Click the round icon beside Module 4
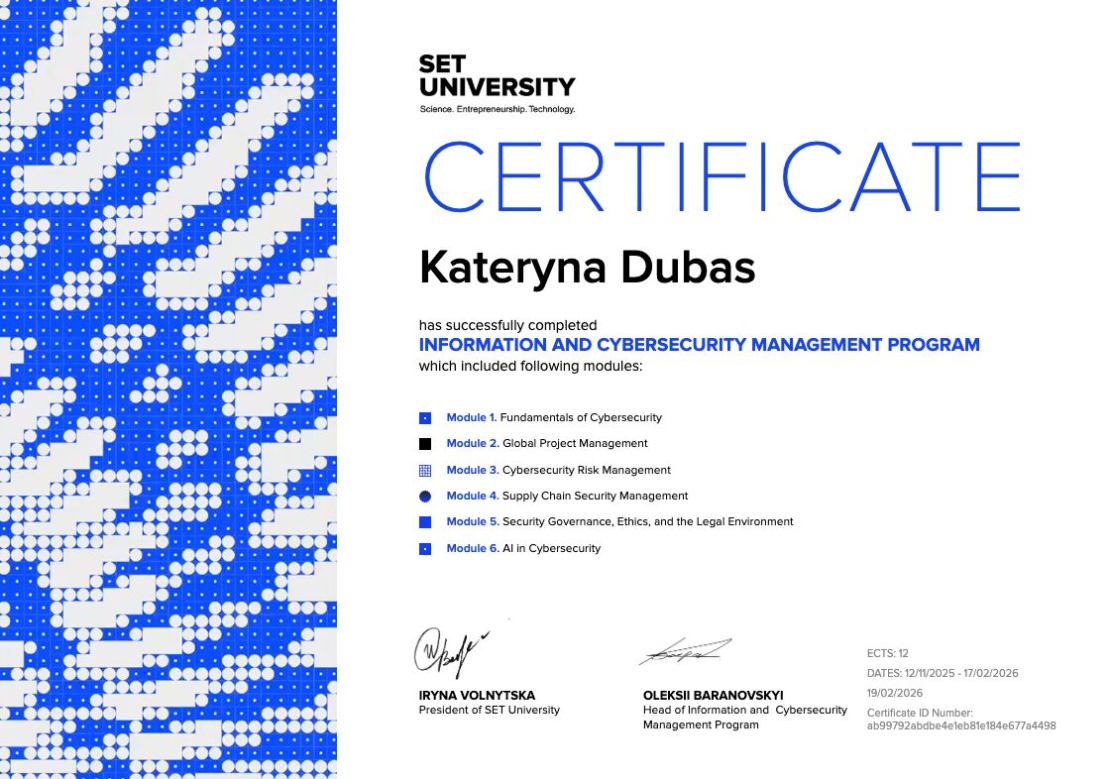 (425, 496)
